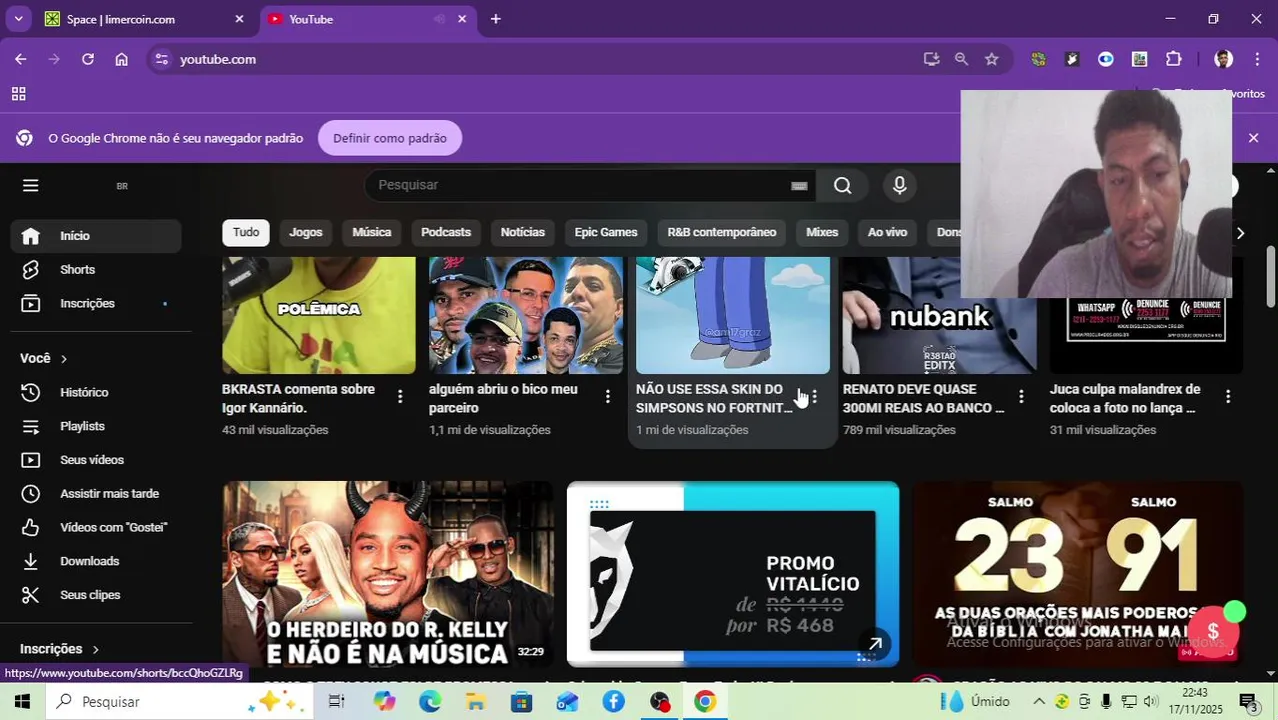The image size is (1278, 720).
Task: Click the Assistir mais tarde clock icon
Action: [31, 494]
